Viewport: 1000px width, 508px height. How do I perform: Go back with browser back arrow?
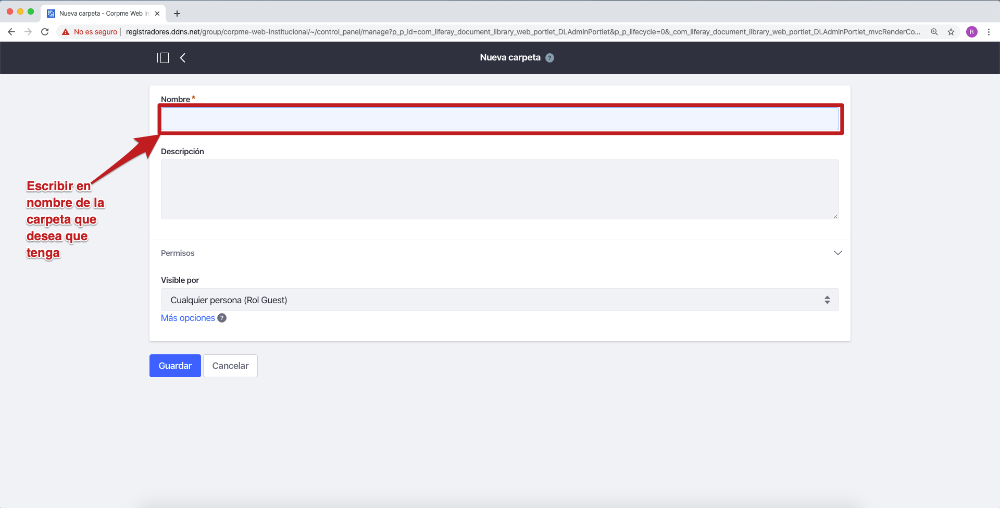(x=11, y=32)
